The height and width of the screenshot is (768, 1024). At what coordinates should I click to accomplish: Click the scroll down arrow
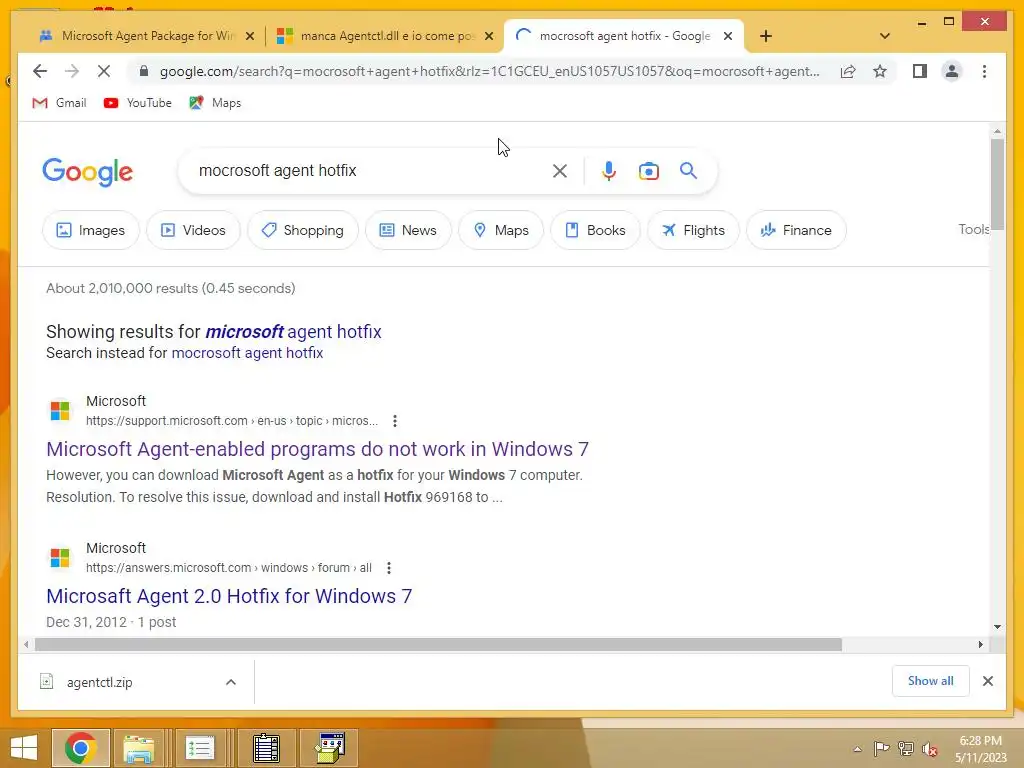(997, 627)
